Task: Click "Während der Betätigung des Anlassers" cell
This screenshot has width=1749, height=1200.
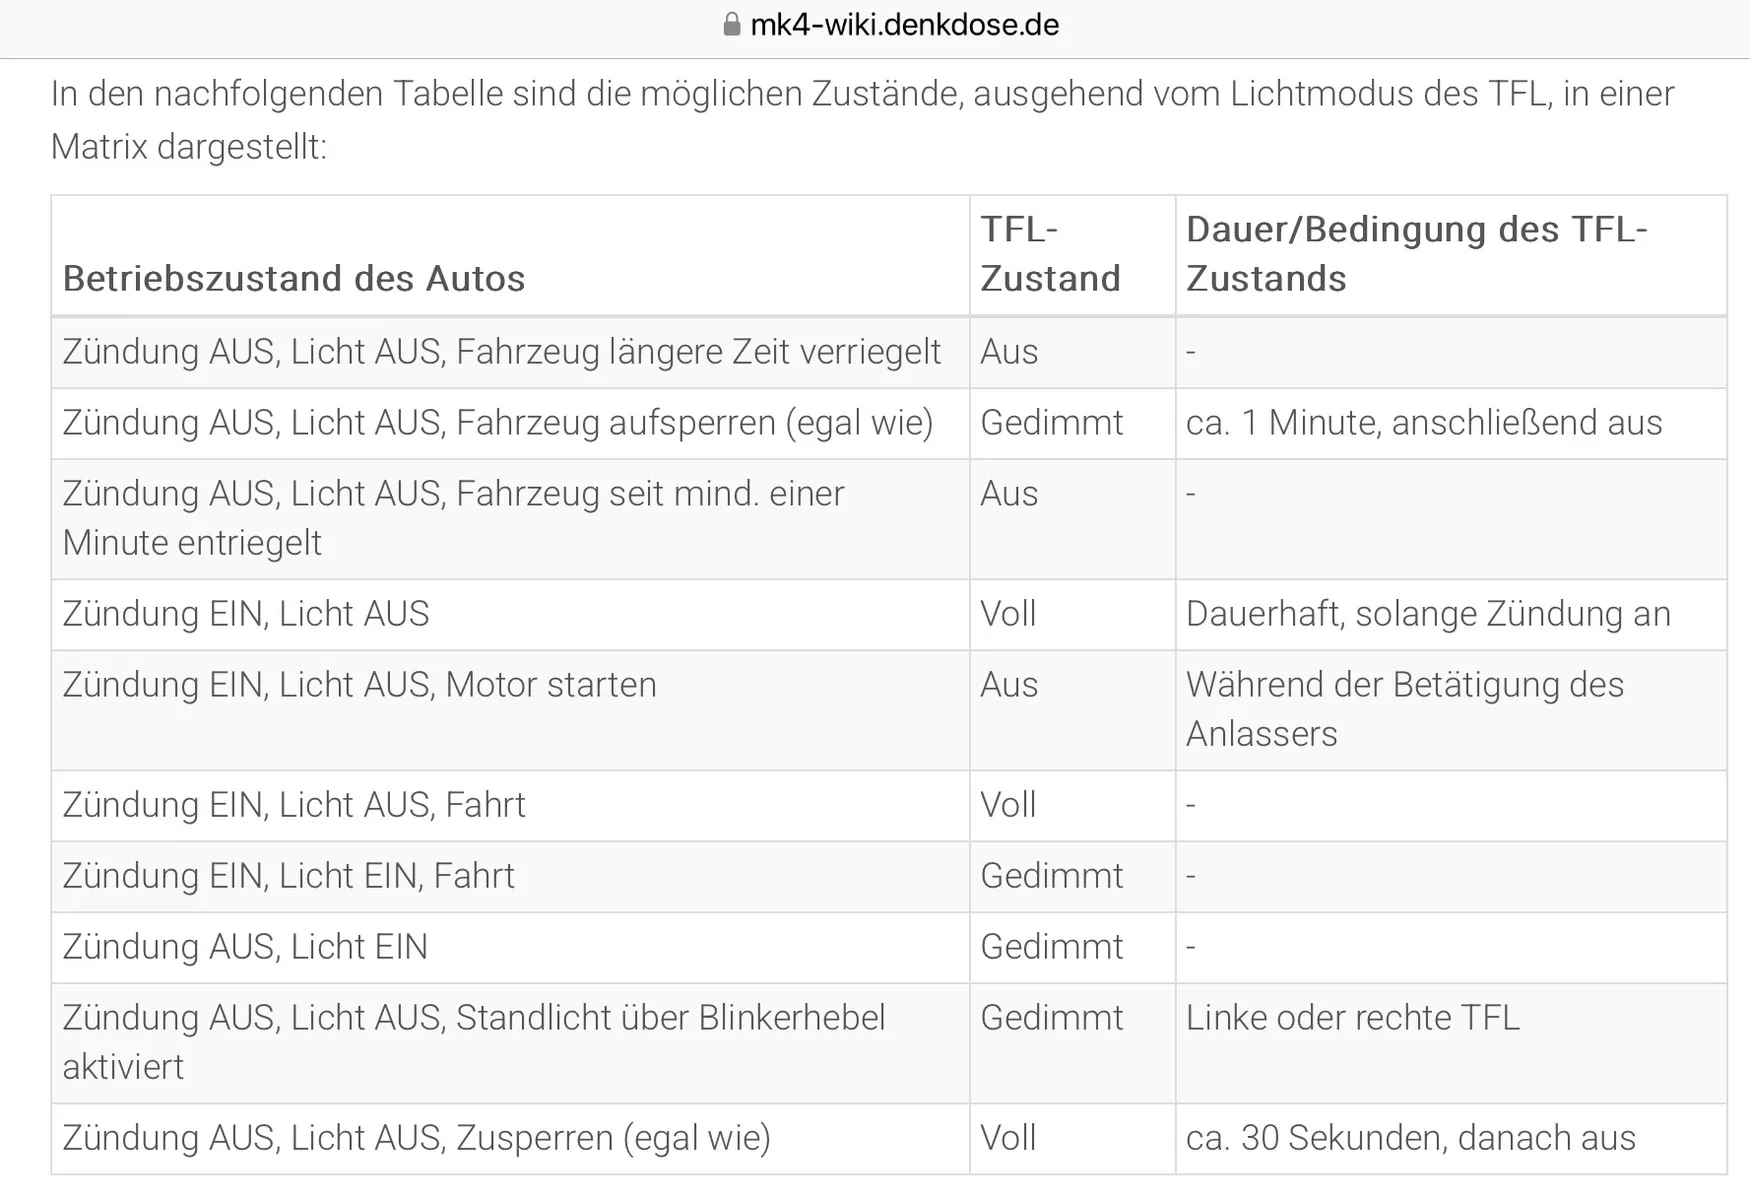Action: click(1404, 709)
